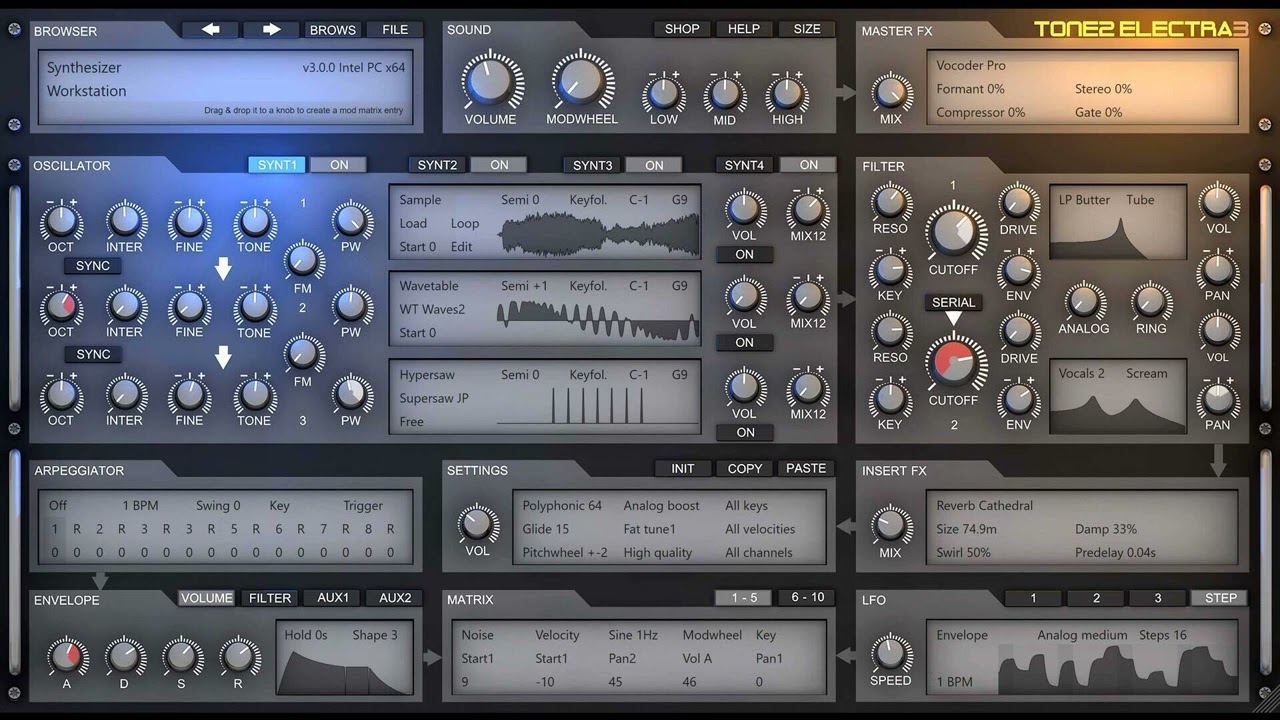Click the matrix Noise source entry
The image size is (1280, 720).
[x=477, y=635]
